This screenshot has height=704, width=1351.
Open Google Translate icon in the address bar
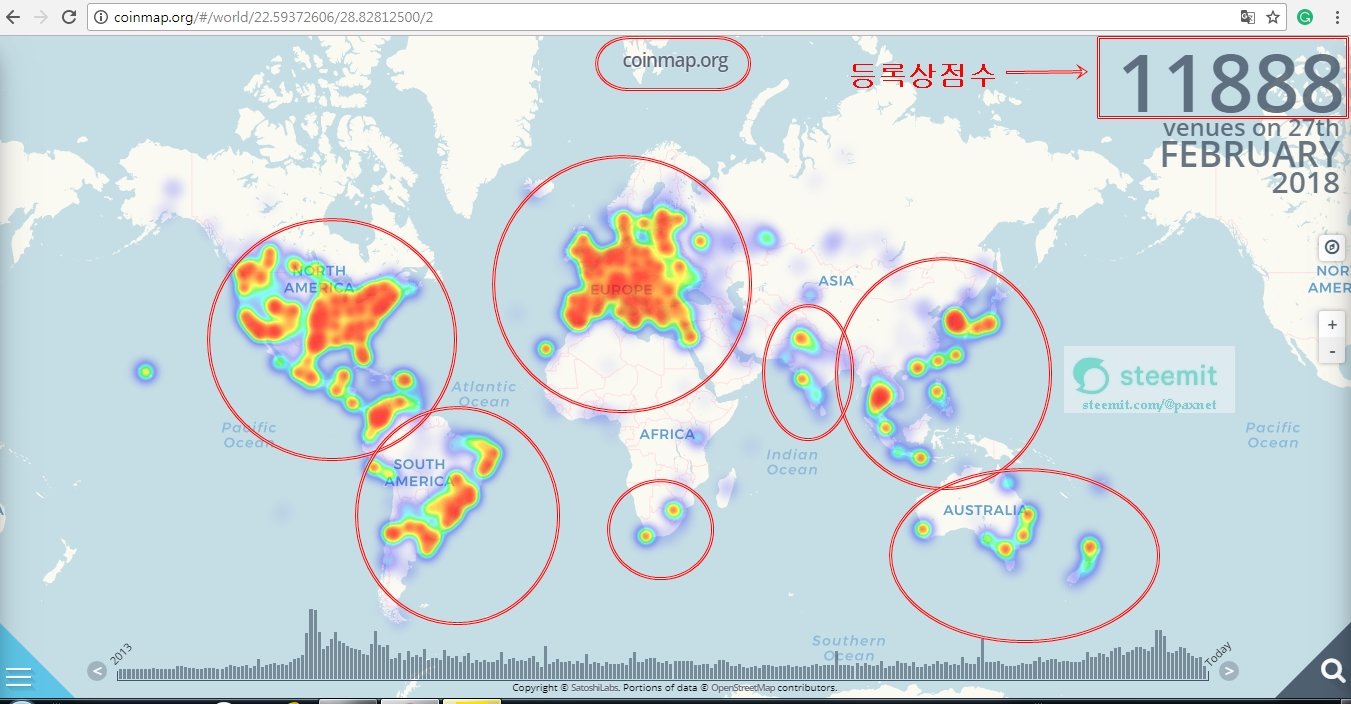(1249, 16)
